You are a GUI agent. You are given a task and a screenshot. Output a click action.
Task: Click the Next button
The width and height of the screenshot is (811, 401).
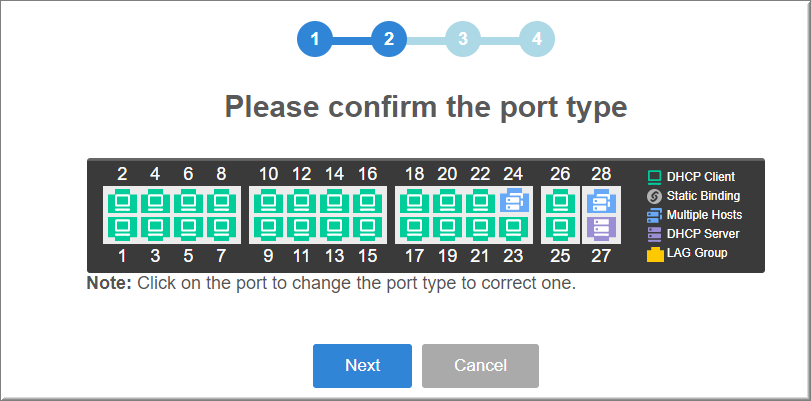coord(363,366)
